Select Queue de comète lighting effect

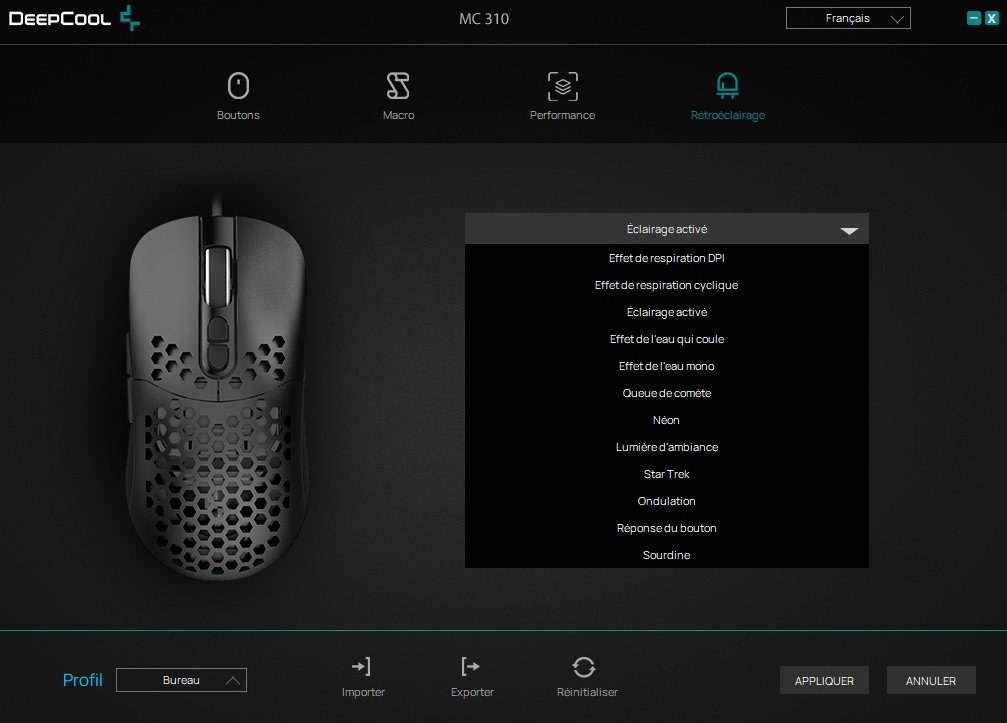666,393
